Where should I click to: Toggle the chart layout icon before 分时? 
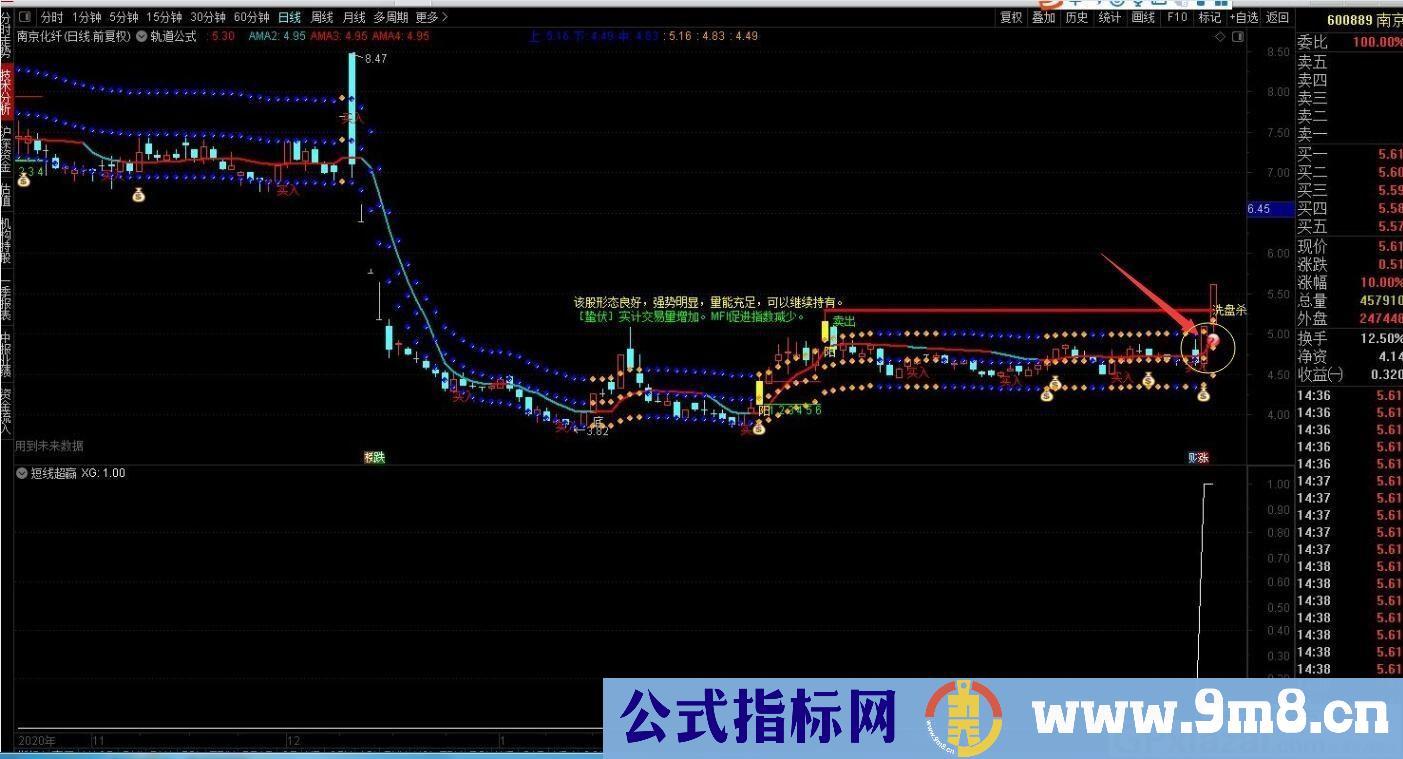(24, 17)
